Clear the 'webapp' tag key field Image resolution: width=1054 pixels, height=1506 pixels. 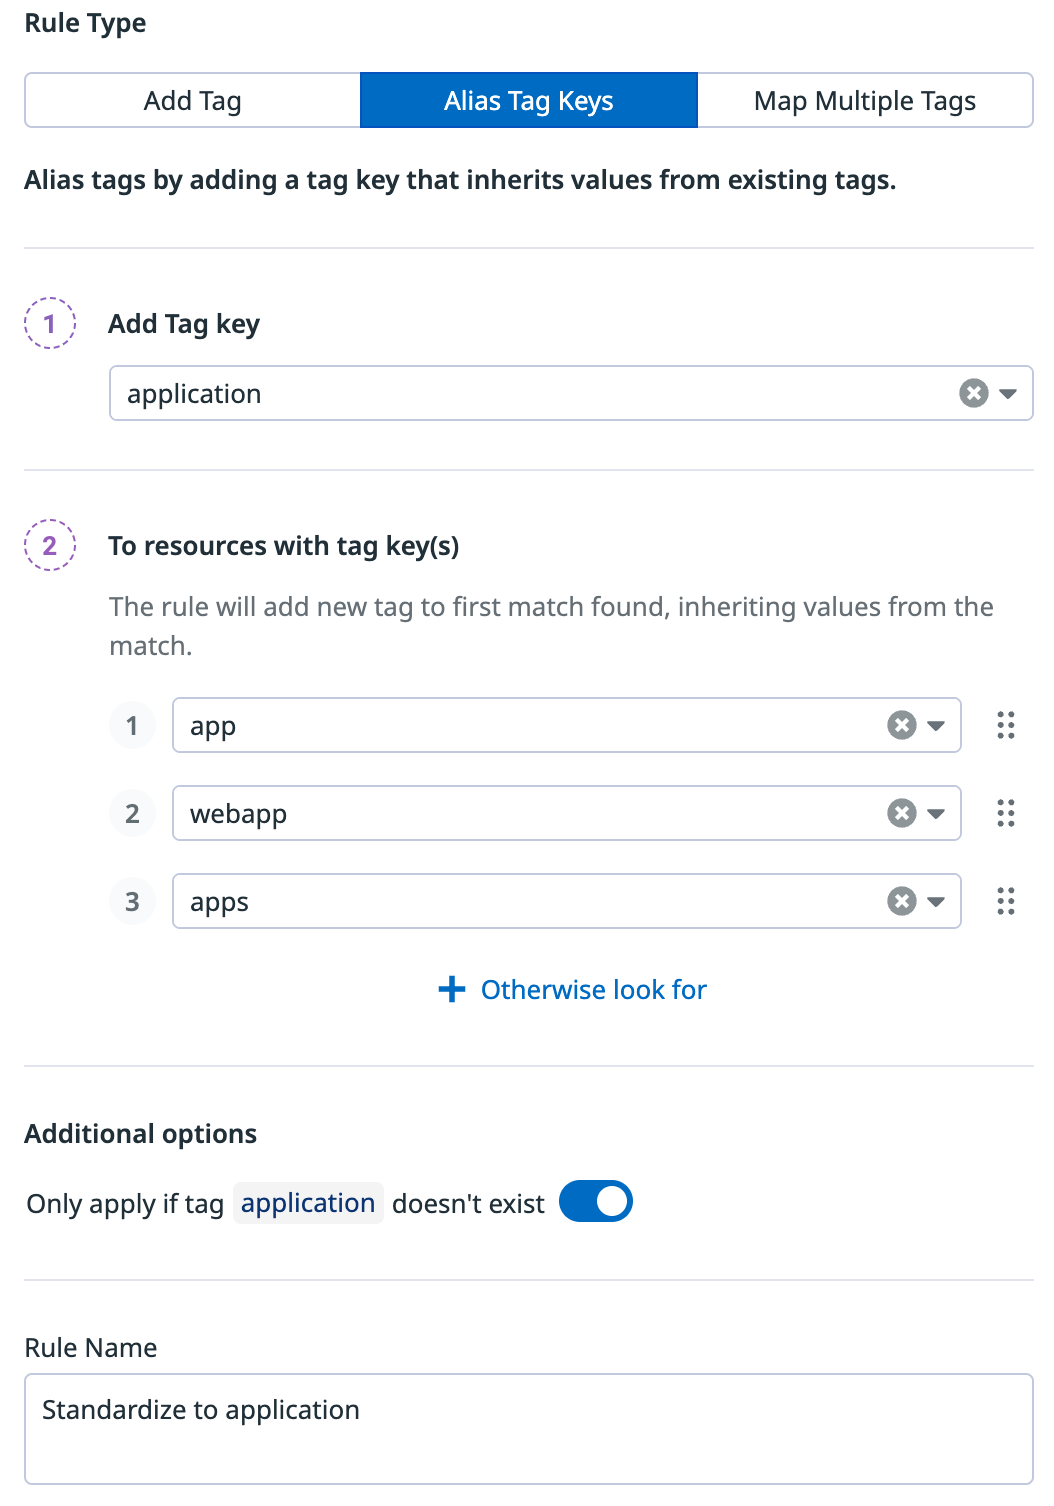(x=901, y=813)
